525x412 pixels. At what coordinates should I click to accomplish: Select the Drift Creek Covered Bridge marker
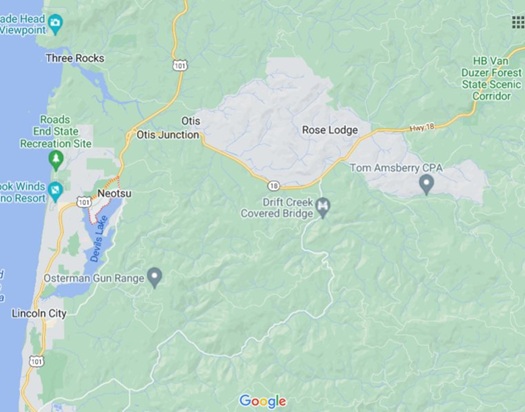323,208
